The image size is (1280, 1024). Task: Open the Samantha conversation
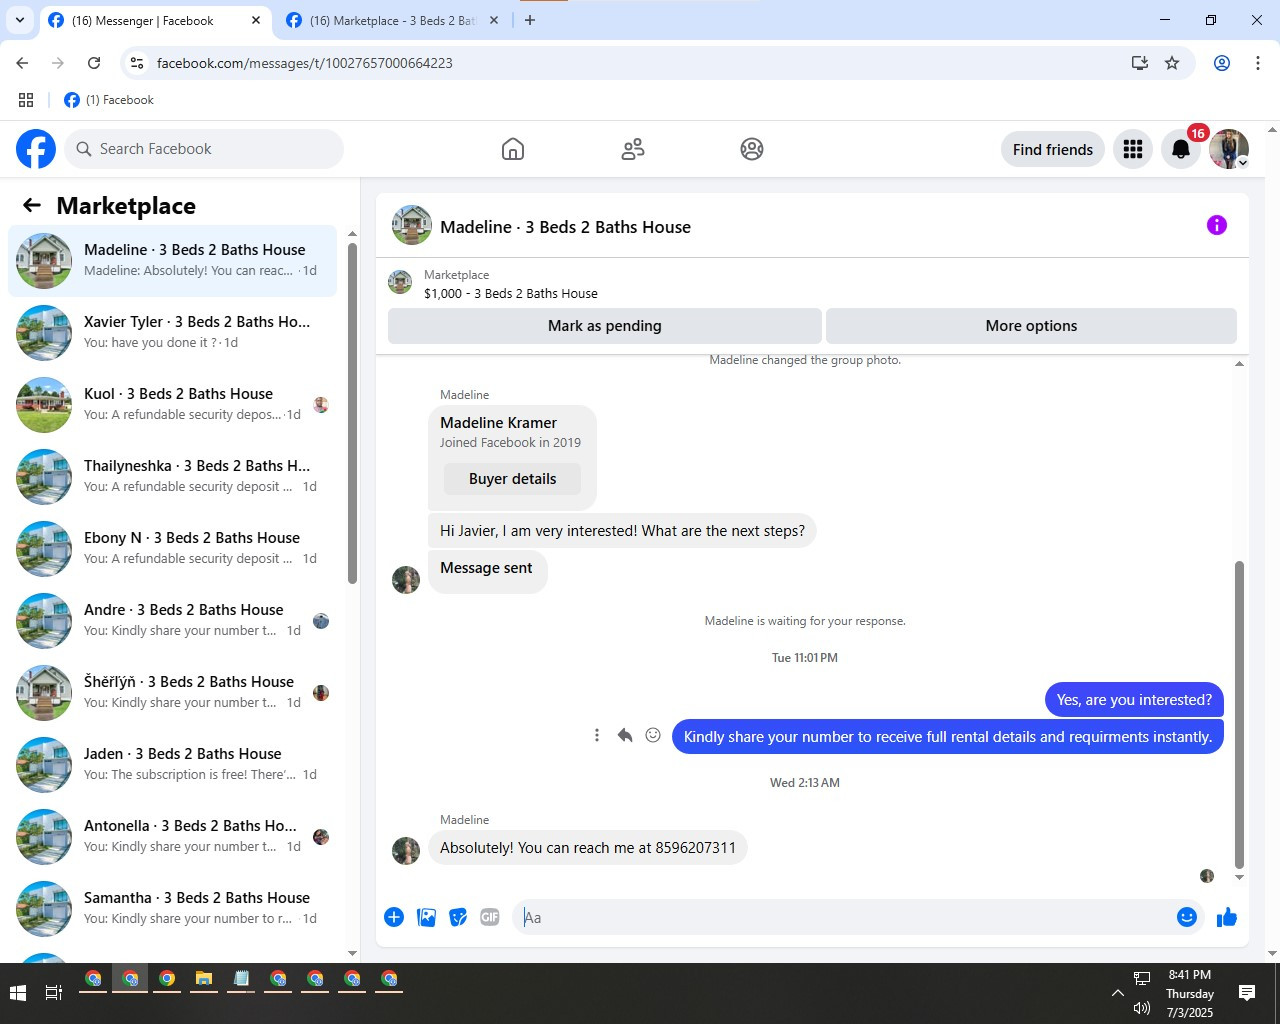point(173,909)
